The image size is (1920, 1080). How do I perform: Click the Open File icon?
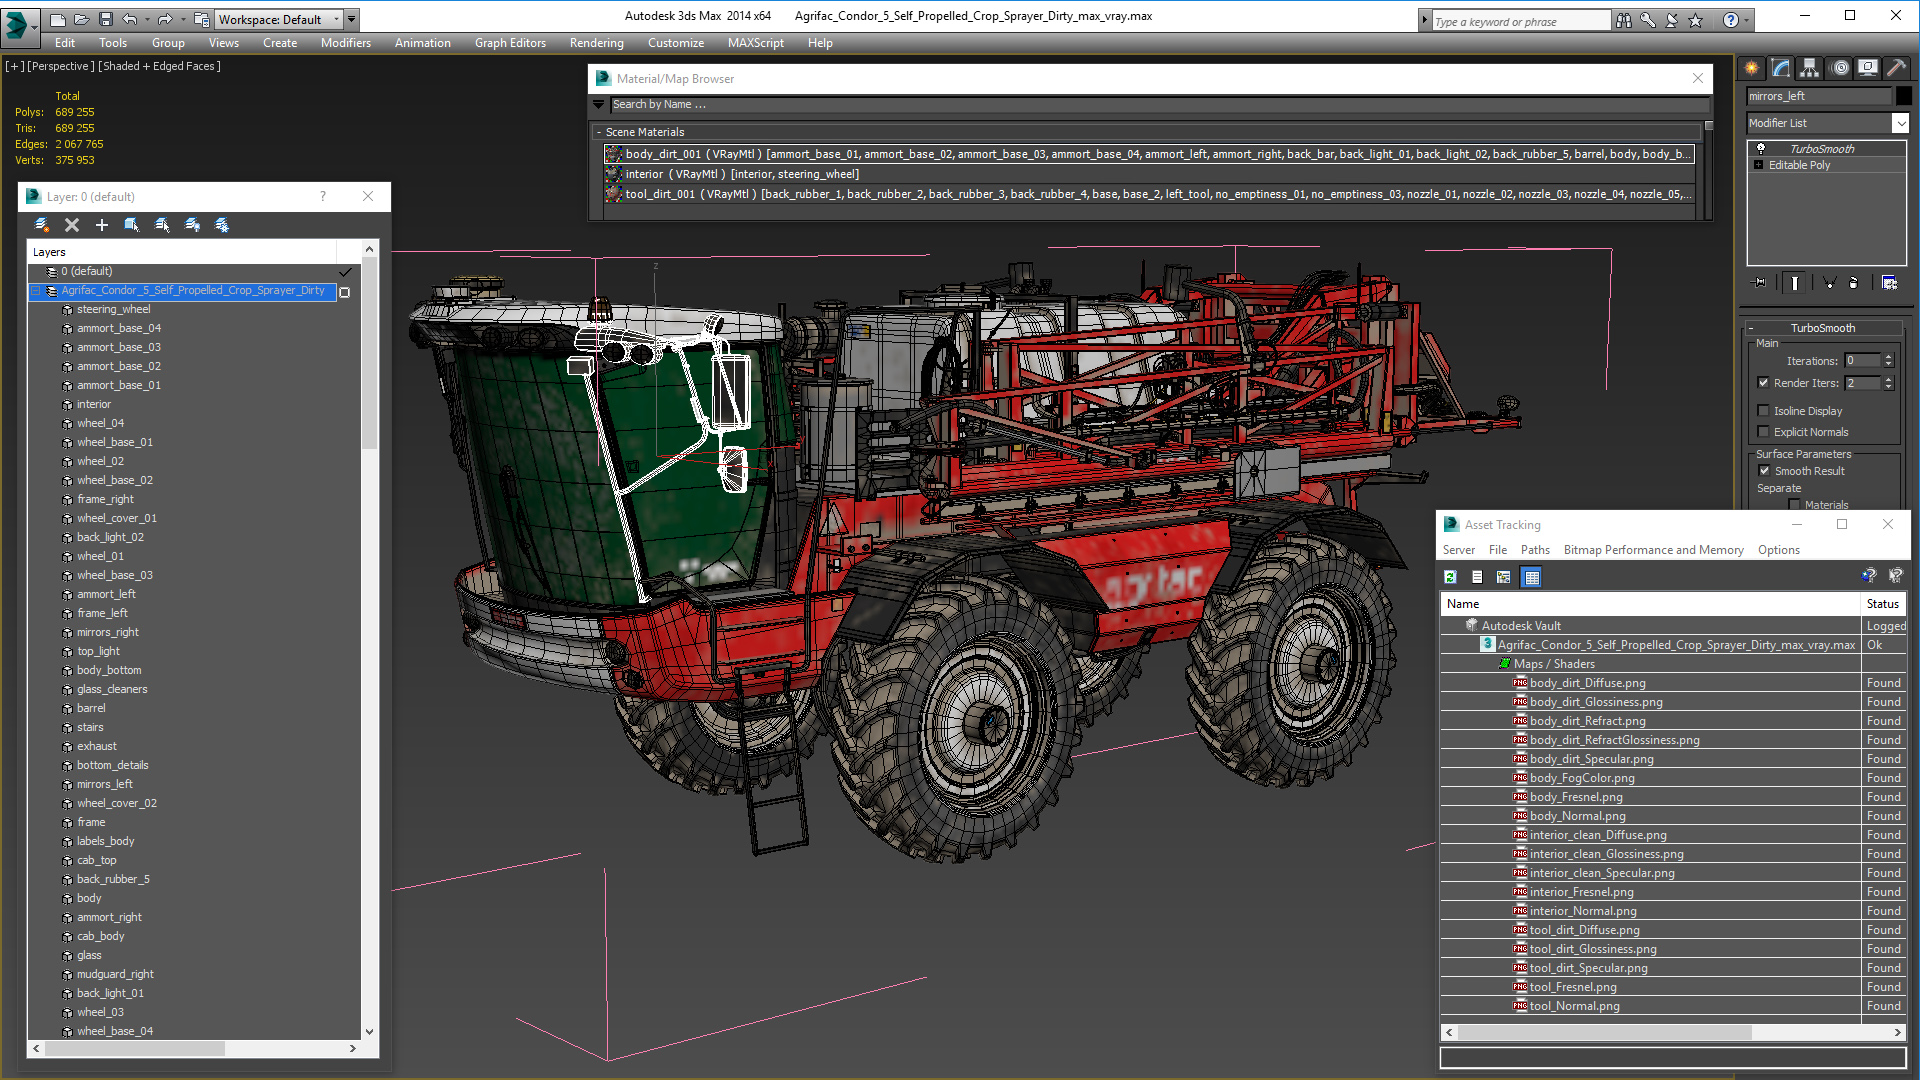point(82,19)
